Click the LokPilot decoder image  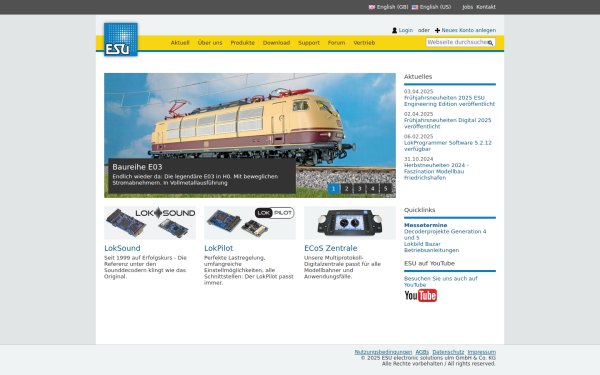[250, 223]
